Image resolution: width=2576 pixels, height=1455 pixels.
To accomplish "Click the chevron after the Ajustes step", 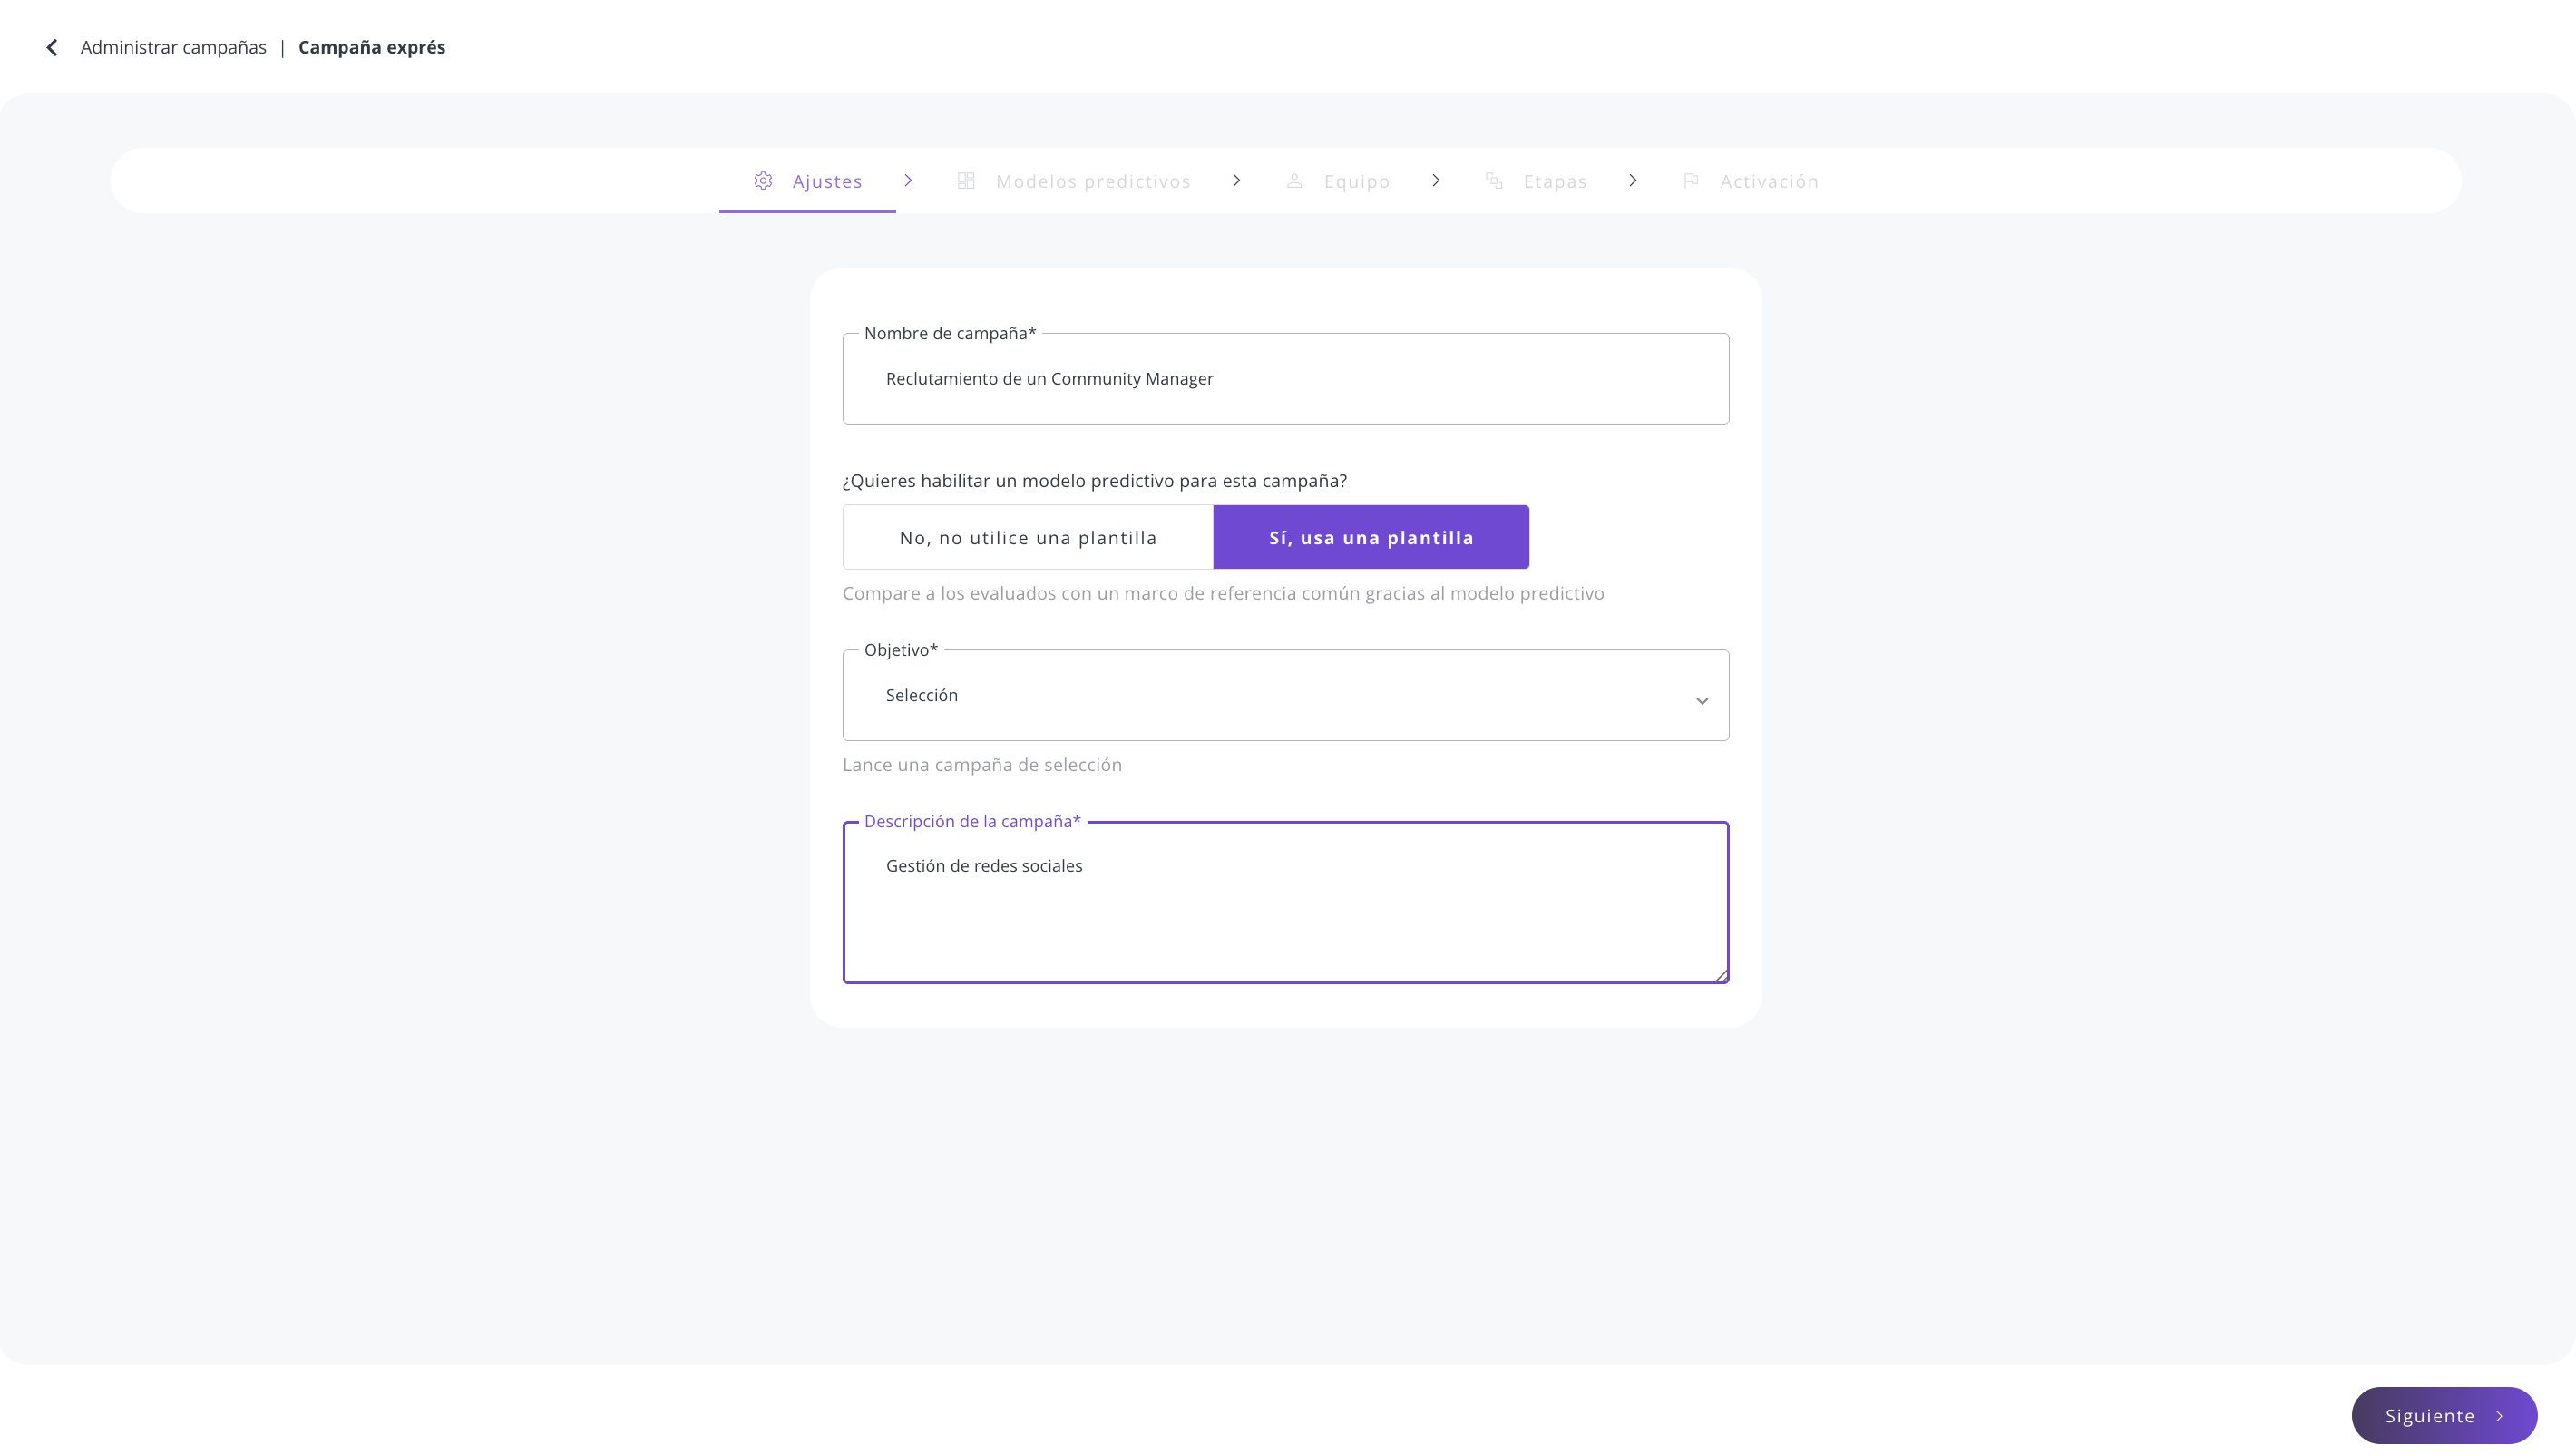I will (x=908, y=180).
